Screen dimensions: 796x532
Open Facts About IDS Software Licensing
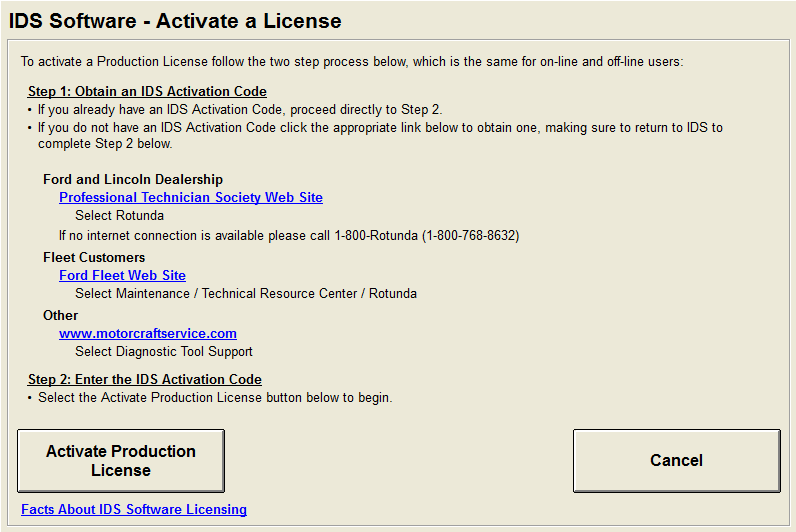pos(134,510)
